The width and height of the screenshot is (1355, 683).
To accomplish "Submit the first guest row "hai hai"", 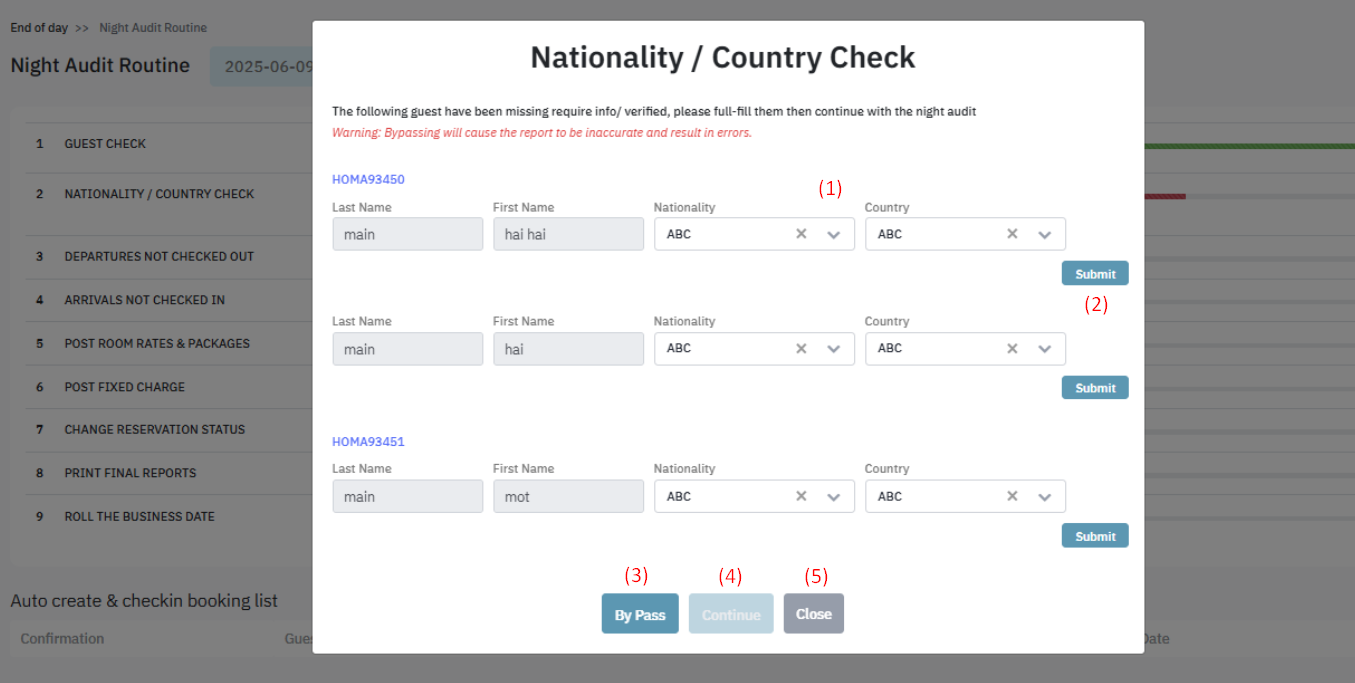I will [1095, 274].
